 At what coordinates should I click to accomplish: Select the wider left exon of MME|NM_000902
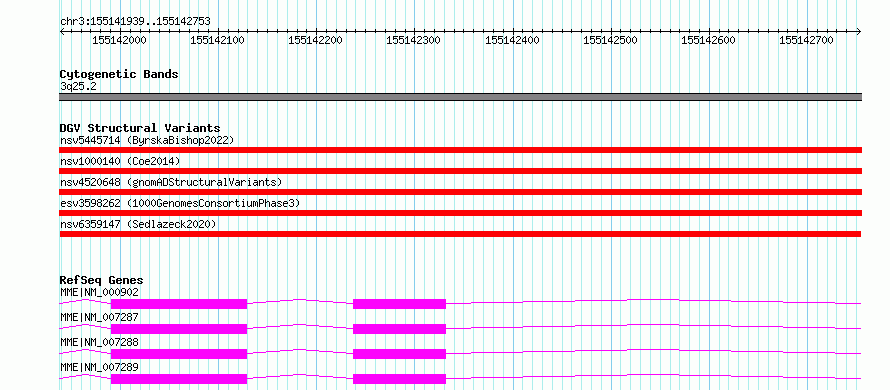(179, 304)
